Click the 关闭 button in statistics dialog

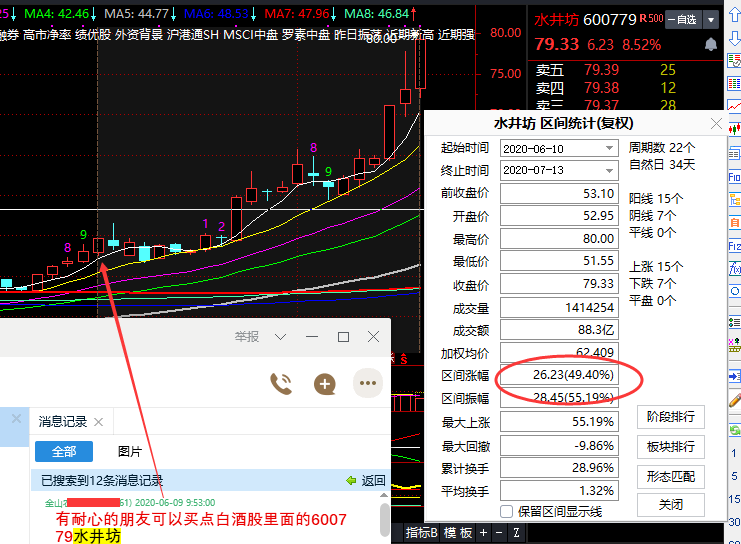(671, 505)
